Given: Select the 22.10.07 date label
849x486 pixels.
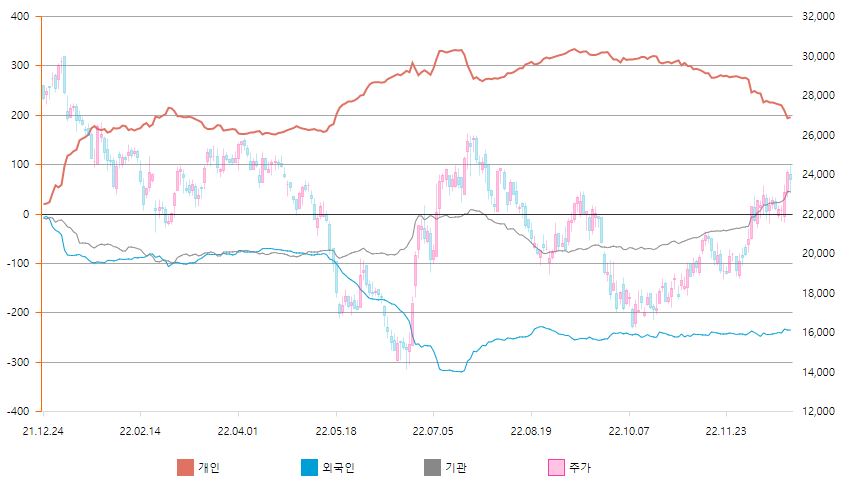Looking at the screenshot, I should coord(628,430).
